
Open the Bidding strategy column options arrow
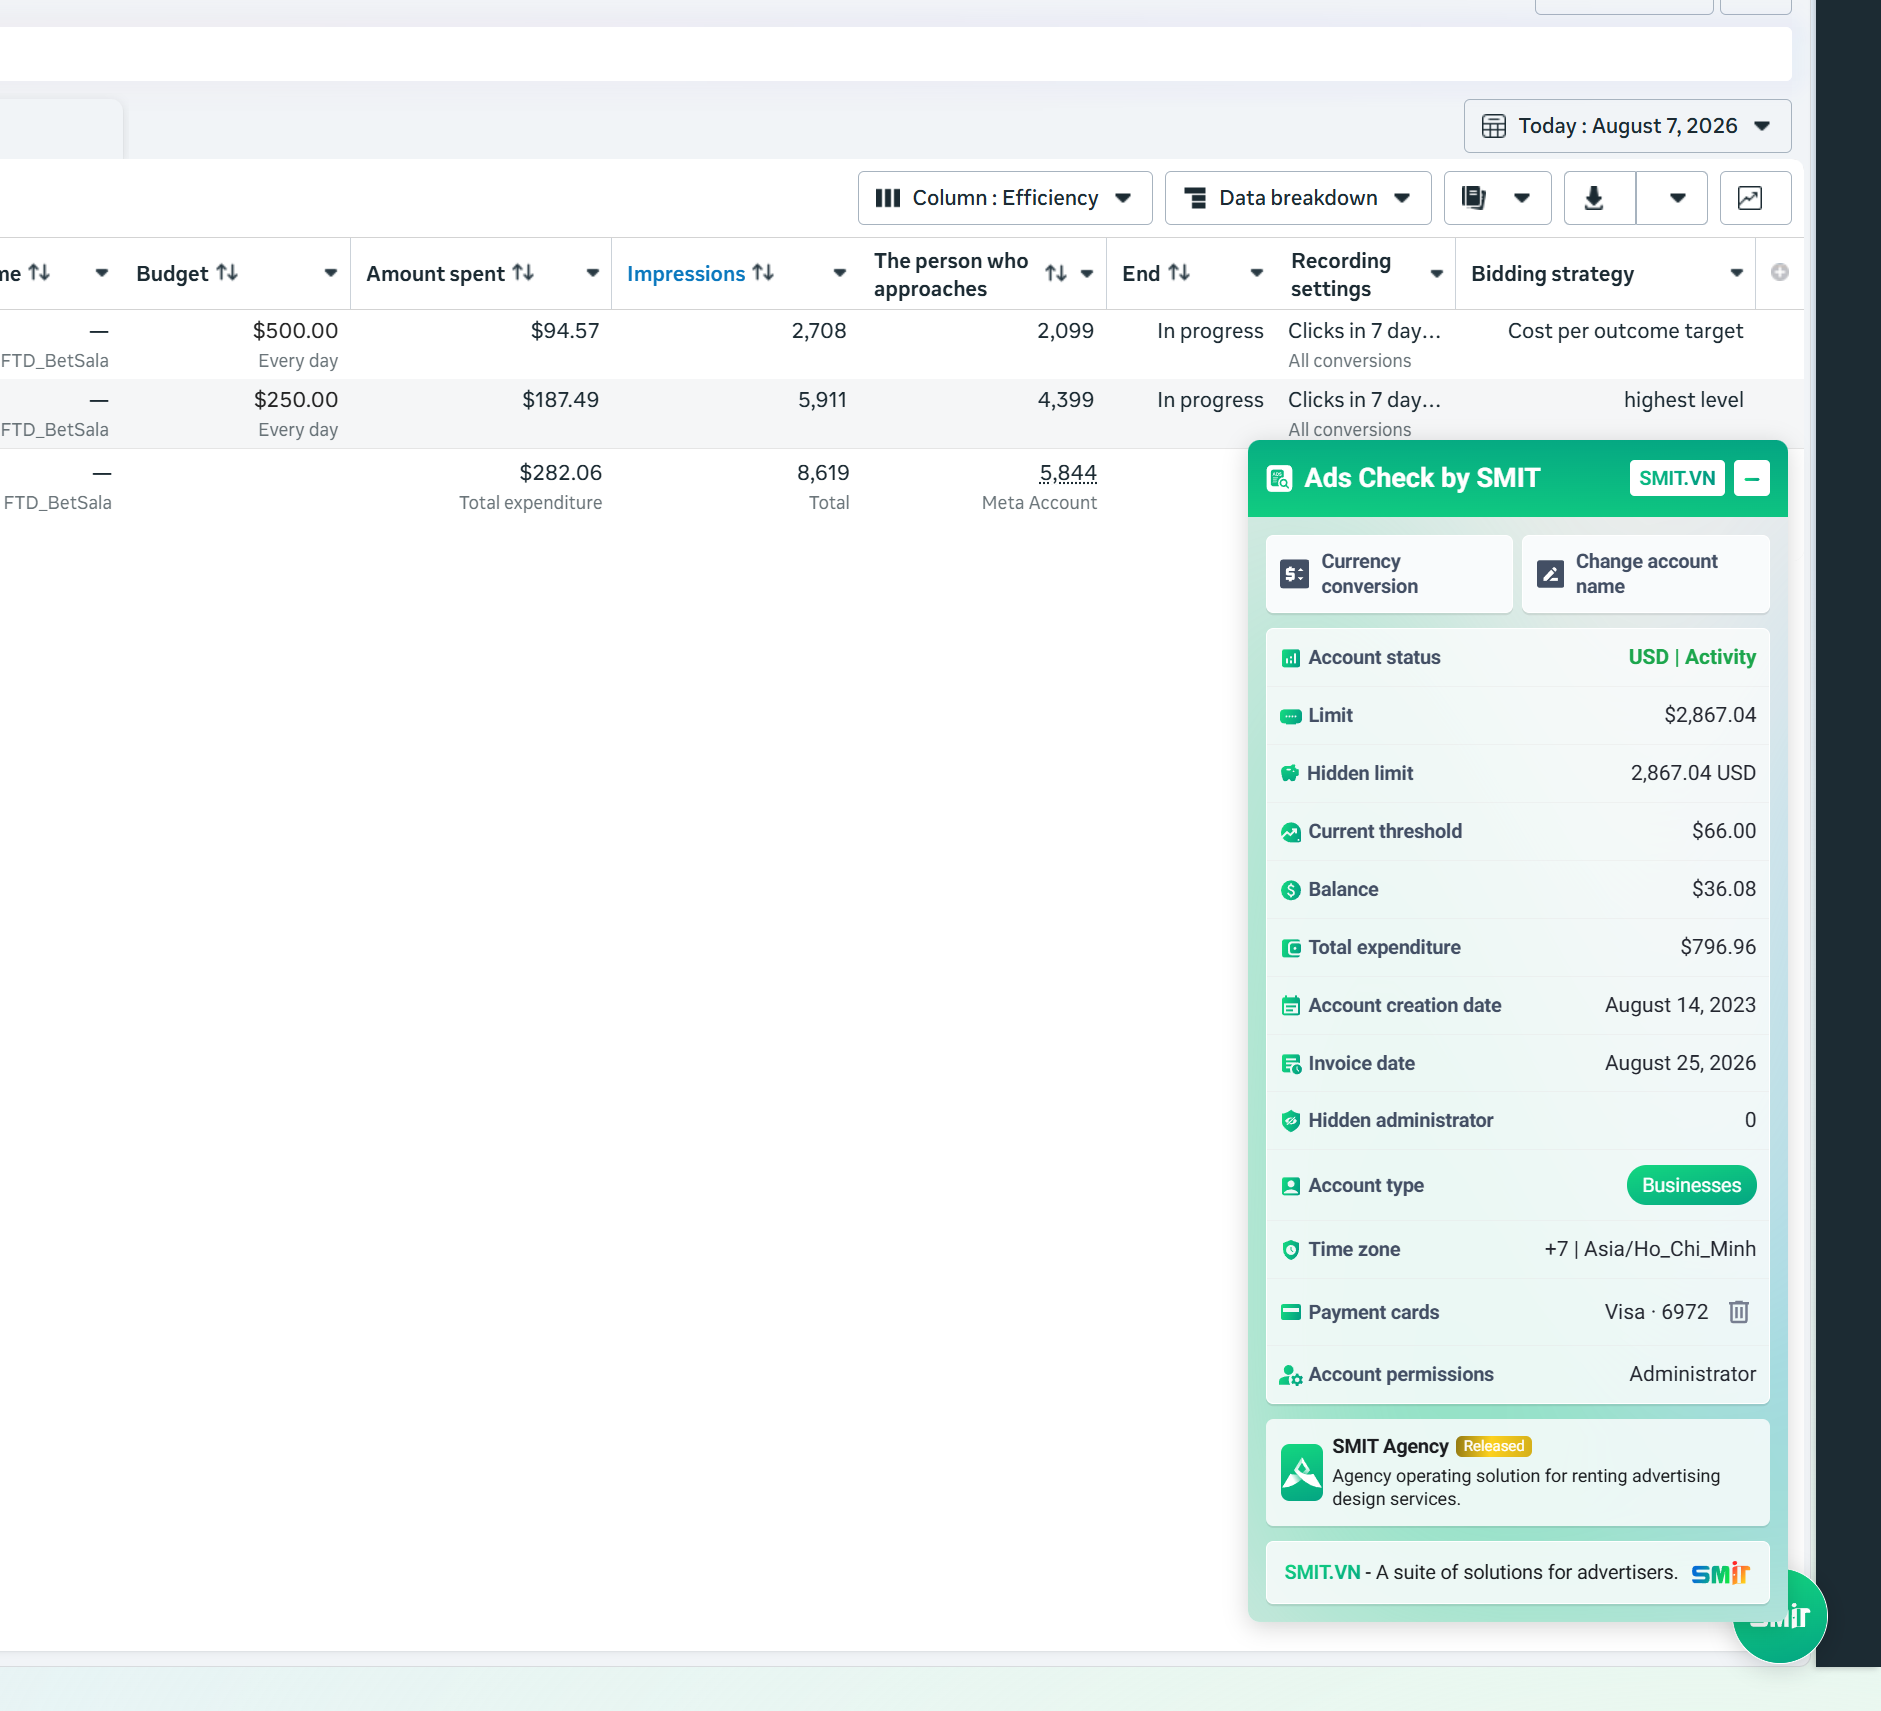click(x=1736, y=273)
